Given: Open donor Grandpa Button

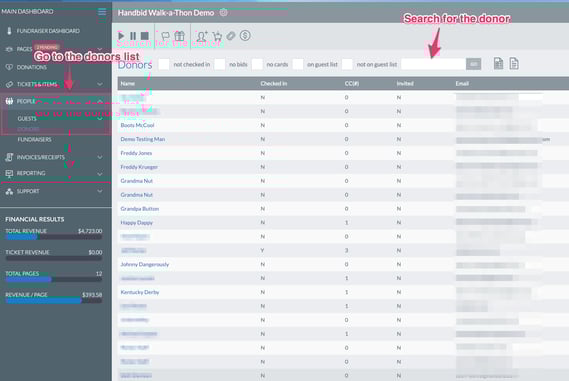Looking at the screenshot, I should click(140, 209).
